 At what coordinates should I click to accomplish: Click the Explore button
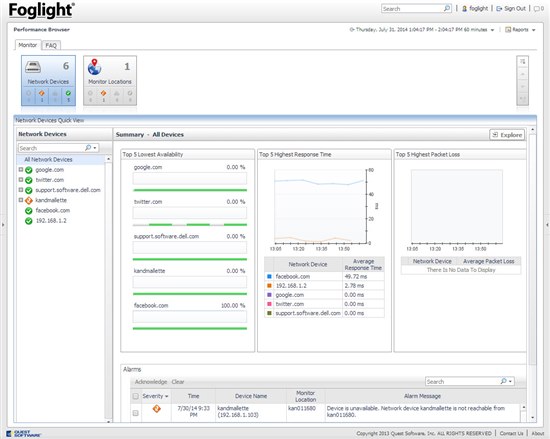[507, 135]
